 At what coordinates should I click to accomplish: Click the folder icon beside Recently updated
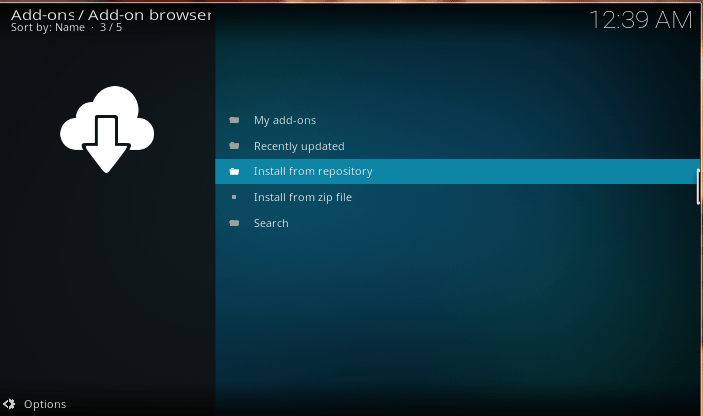point(234,146)
